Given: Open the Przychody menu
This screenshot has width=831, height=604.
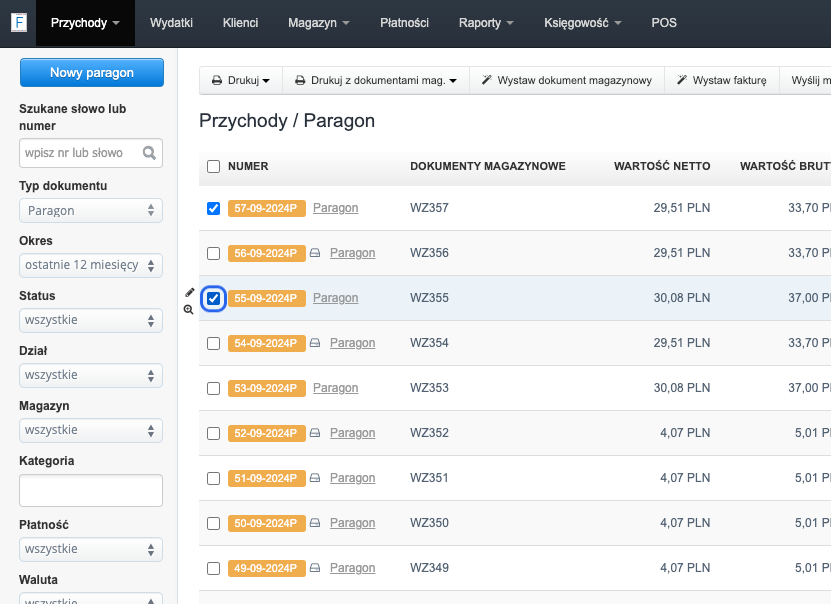Looking at the screenshot, I should tap(85, 23).
